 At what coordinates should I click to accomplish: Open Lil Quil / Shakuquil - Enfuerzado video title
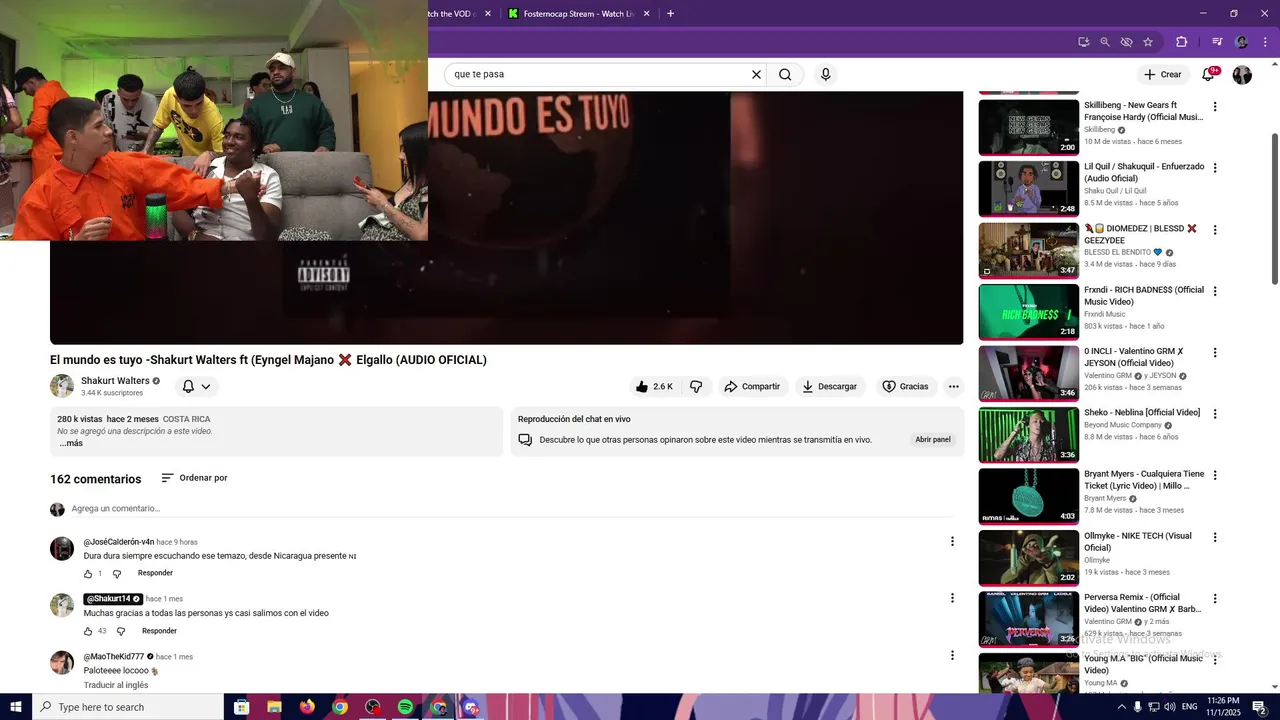pos(1144,172)
